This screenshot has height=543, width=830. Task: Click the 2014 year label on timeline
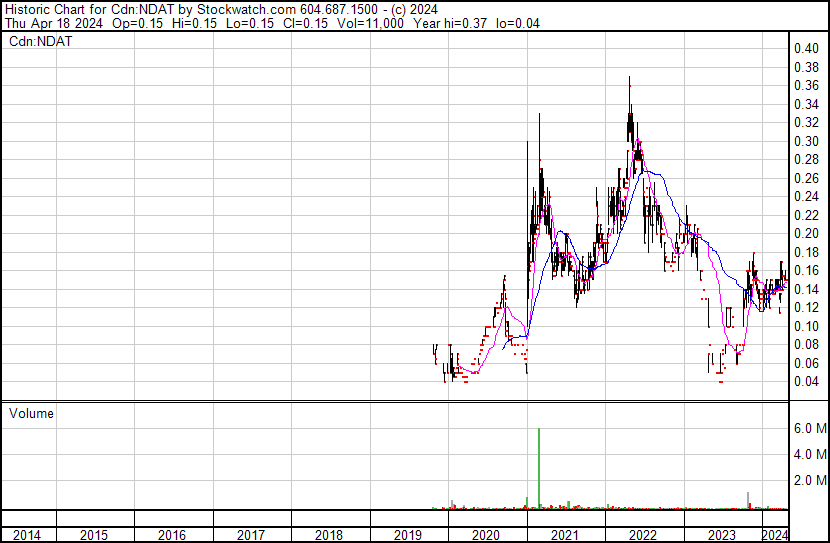28,535
